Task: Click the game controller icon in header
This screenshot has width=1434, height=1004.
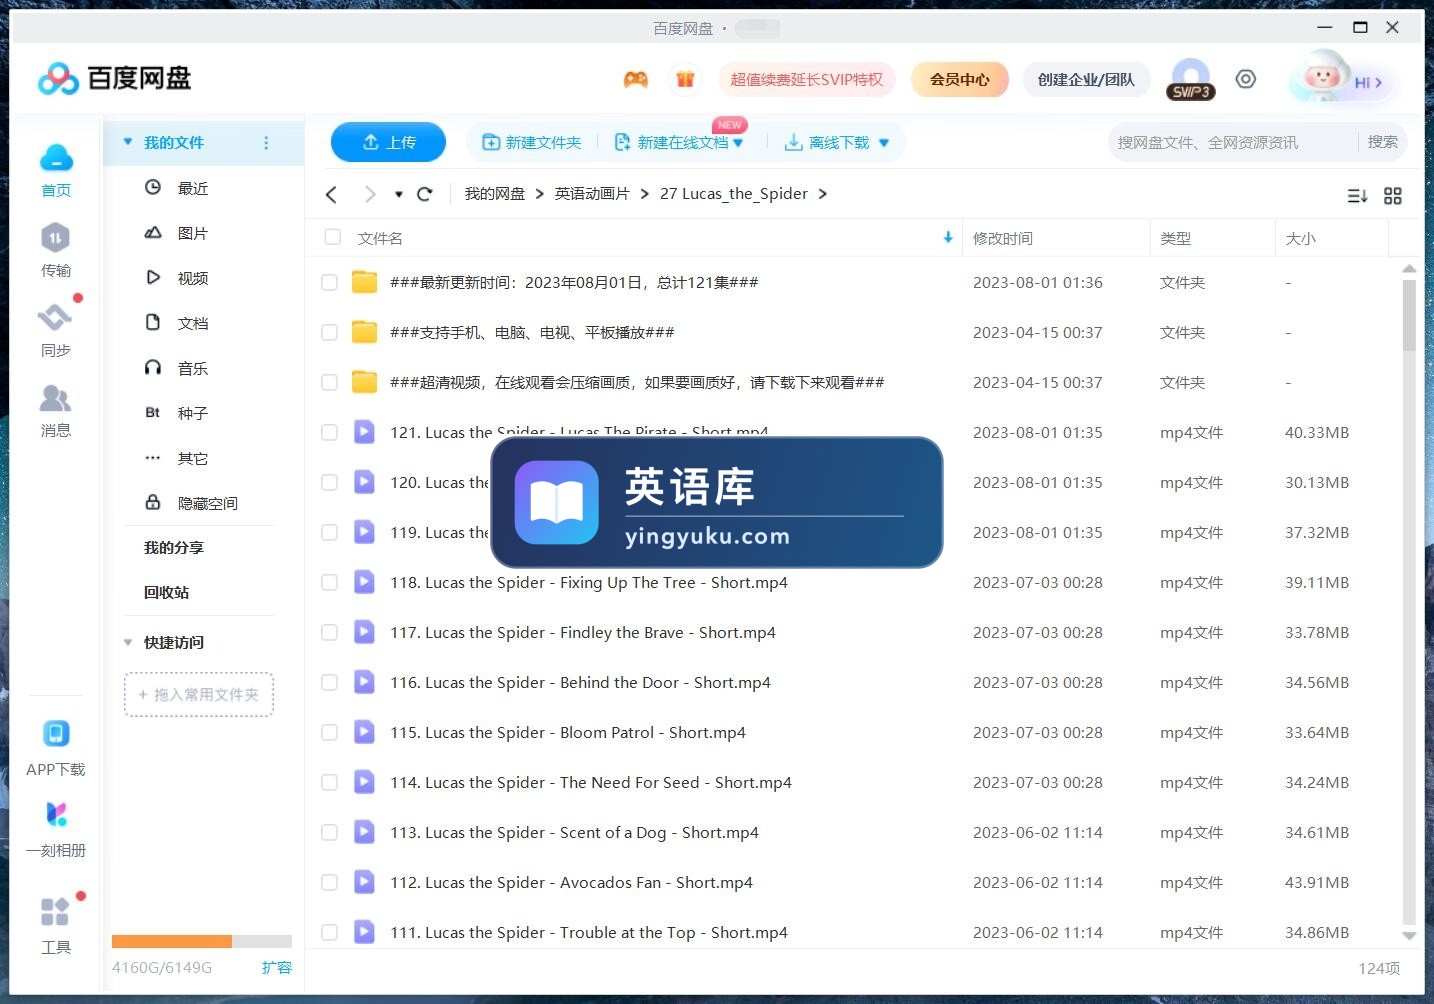Action: pyautogui.click(x=636, y=79)
